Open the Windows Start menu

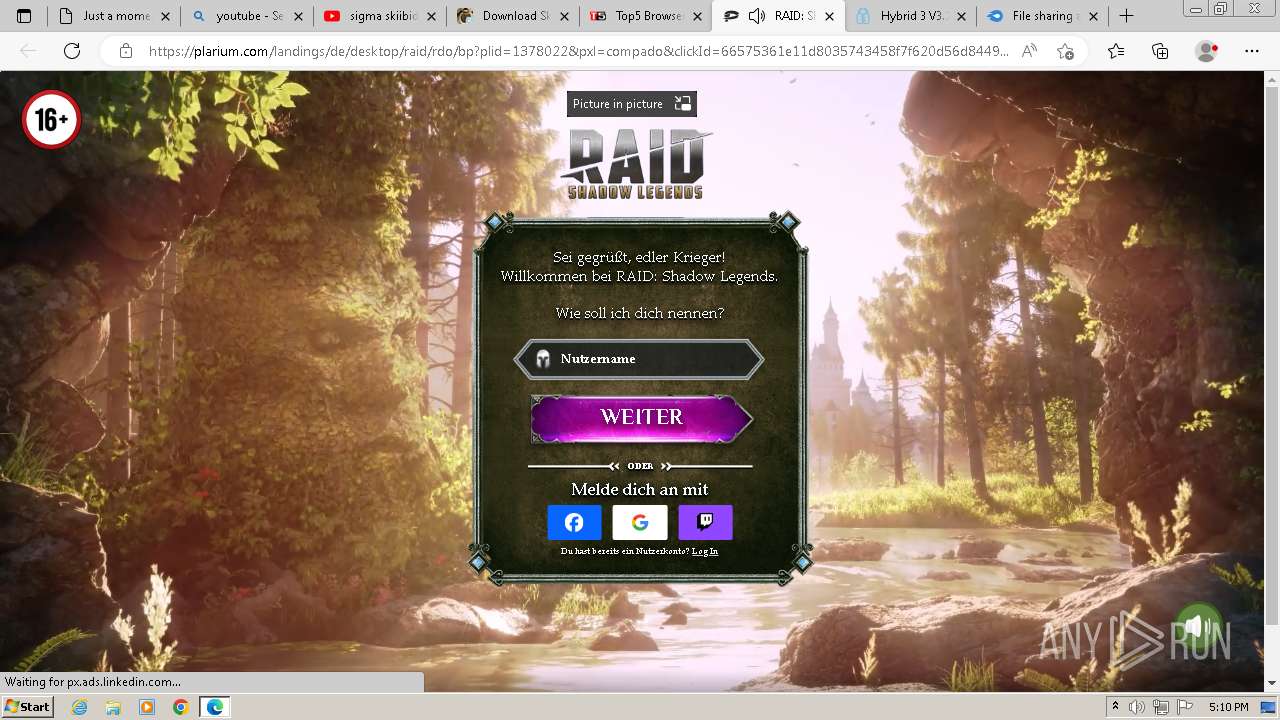pyautogui.click(x=27, y=707)
